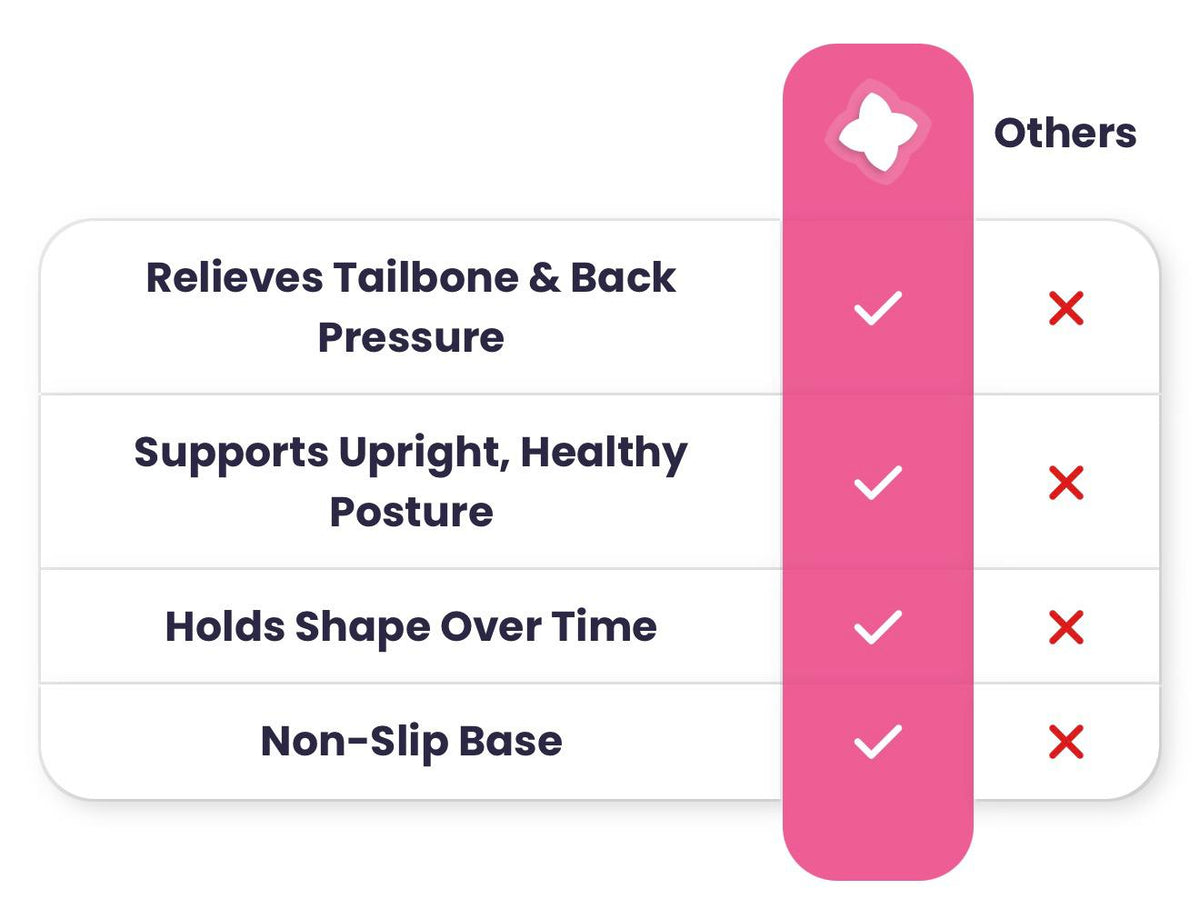The width and height of the screenshot is (1200, 909).
Task: Click the word Healthy in second row
Action: pyautogui.click(x=603, y=453)
